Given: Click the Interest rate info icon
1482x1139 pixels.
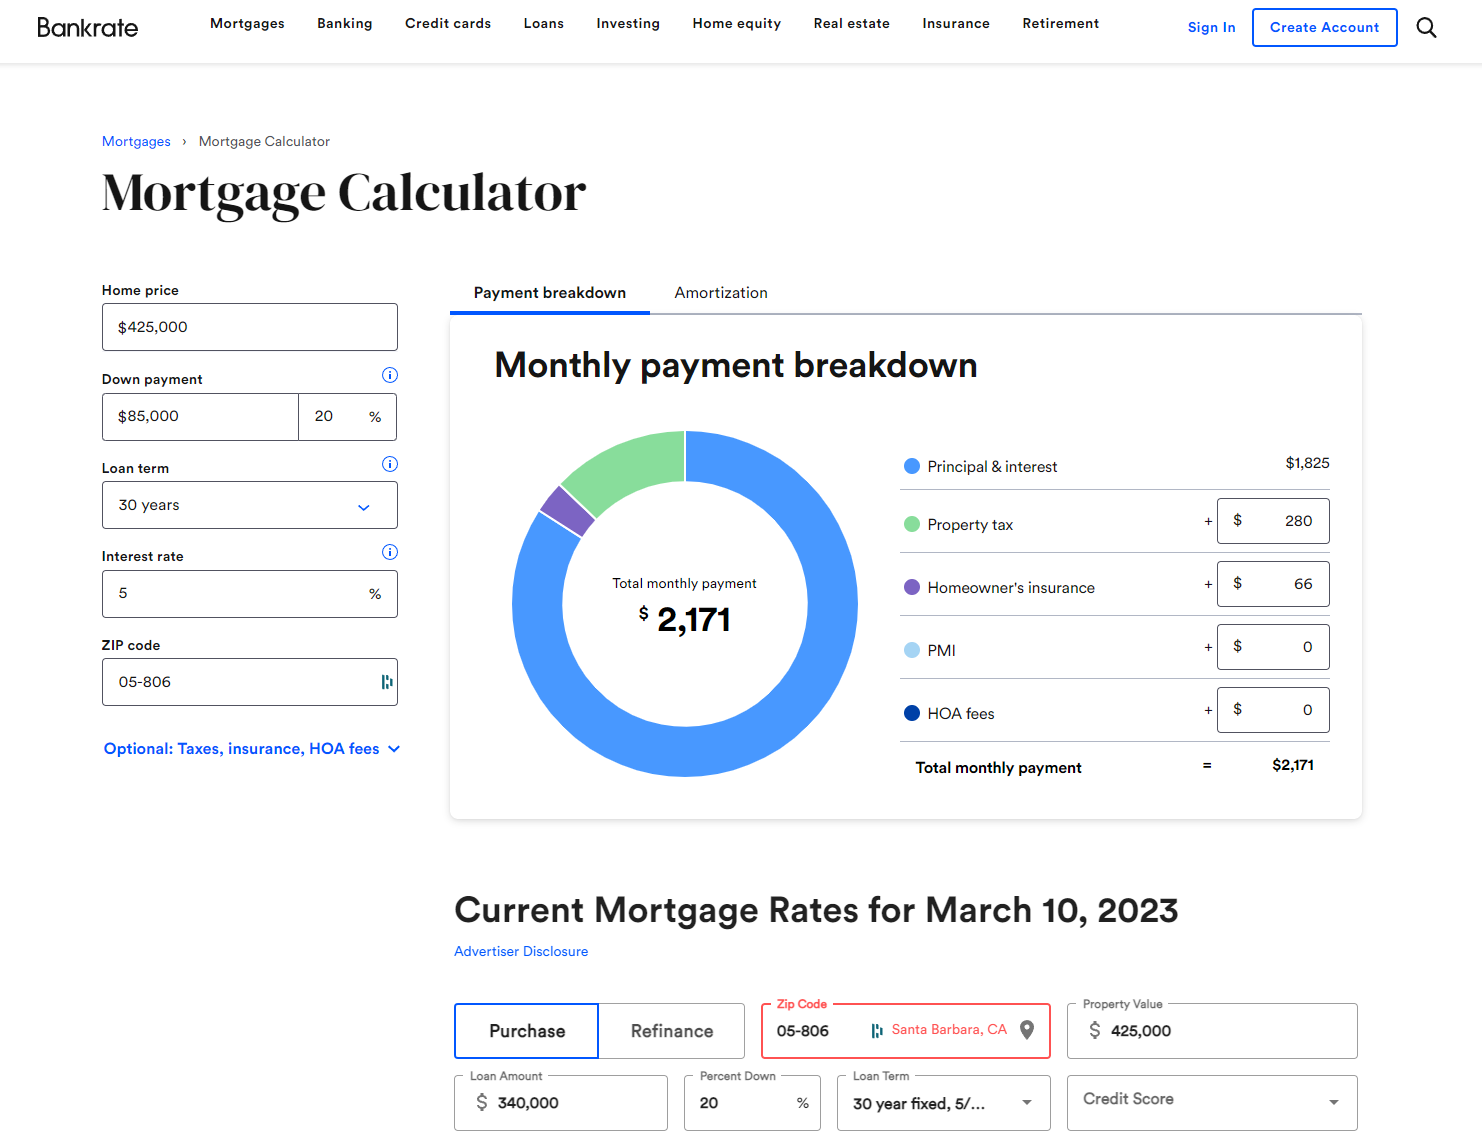Looking at the screenshot, I should (390, 552).
